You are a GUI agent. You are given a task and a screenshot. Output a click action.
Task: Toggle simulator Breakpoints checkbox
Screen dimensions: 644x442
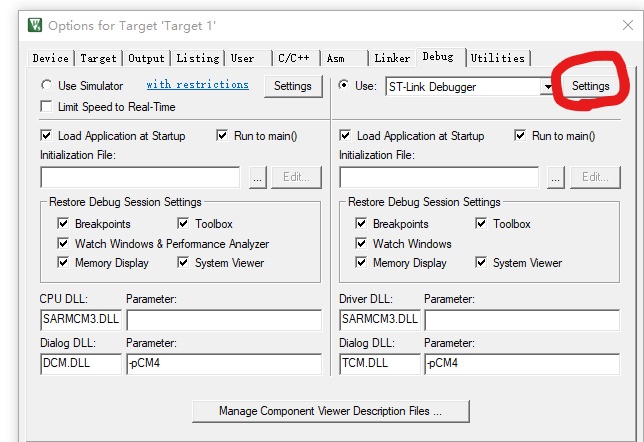[63, 223]
